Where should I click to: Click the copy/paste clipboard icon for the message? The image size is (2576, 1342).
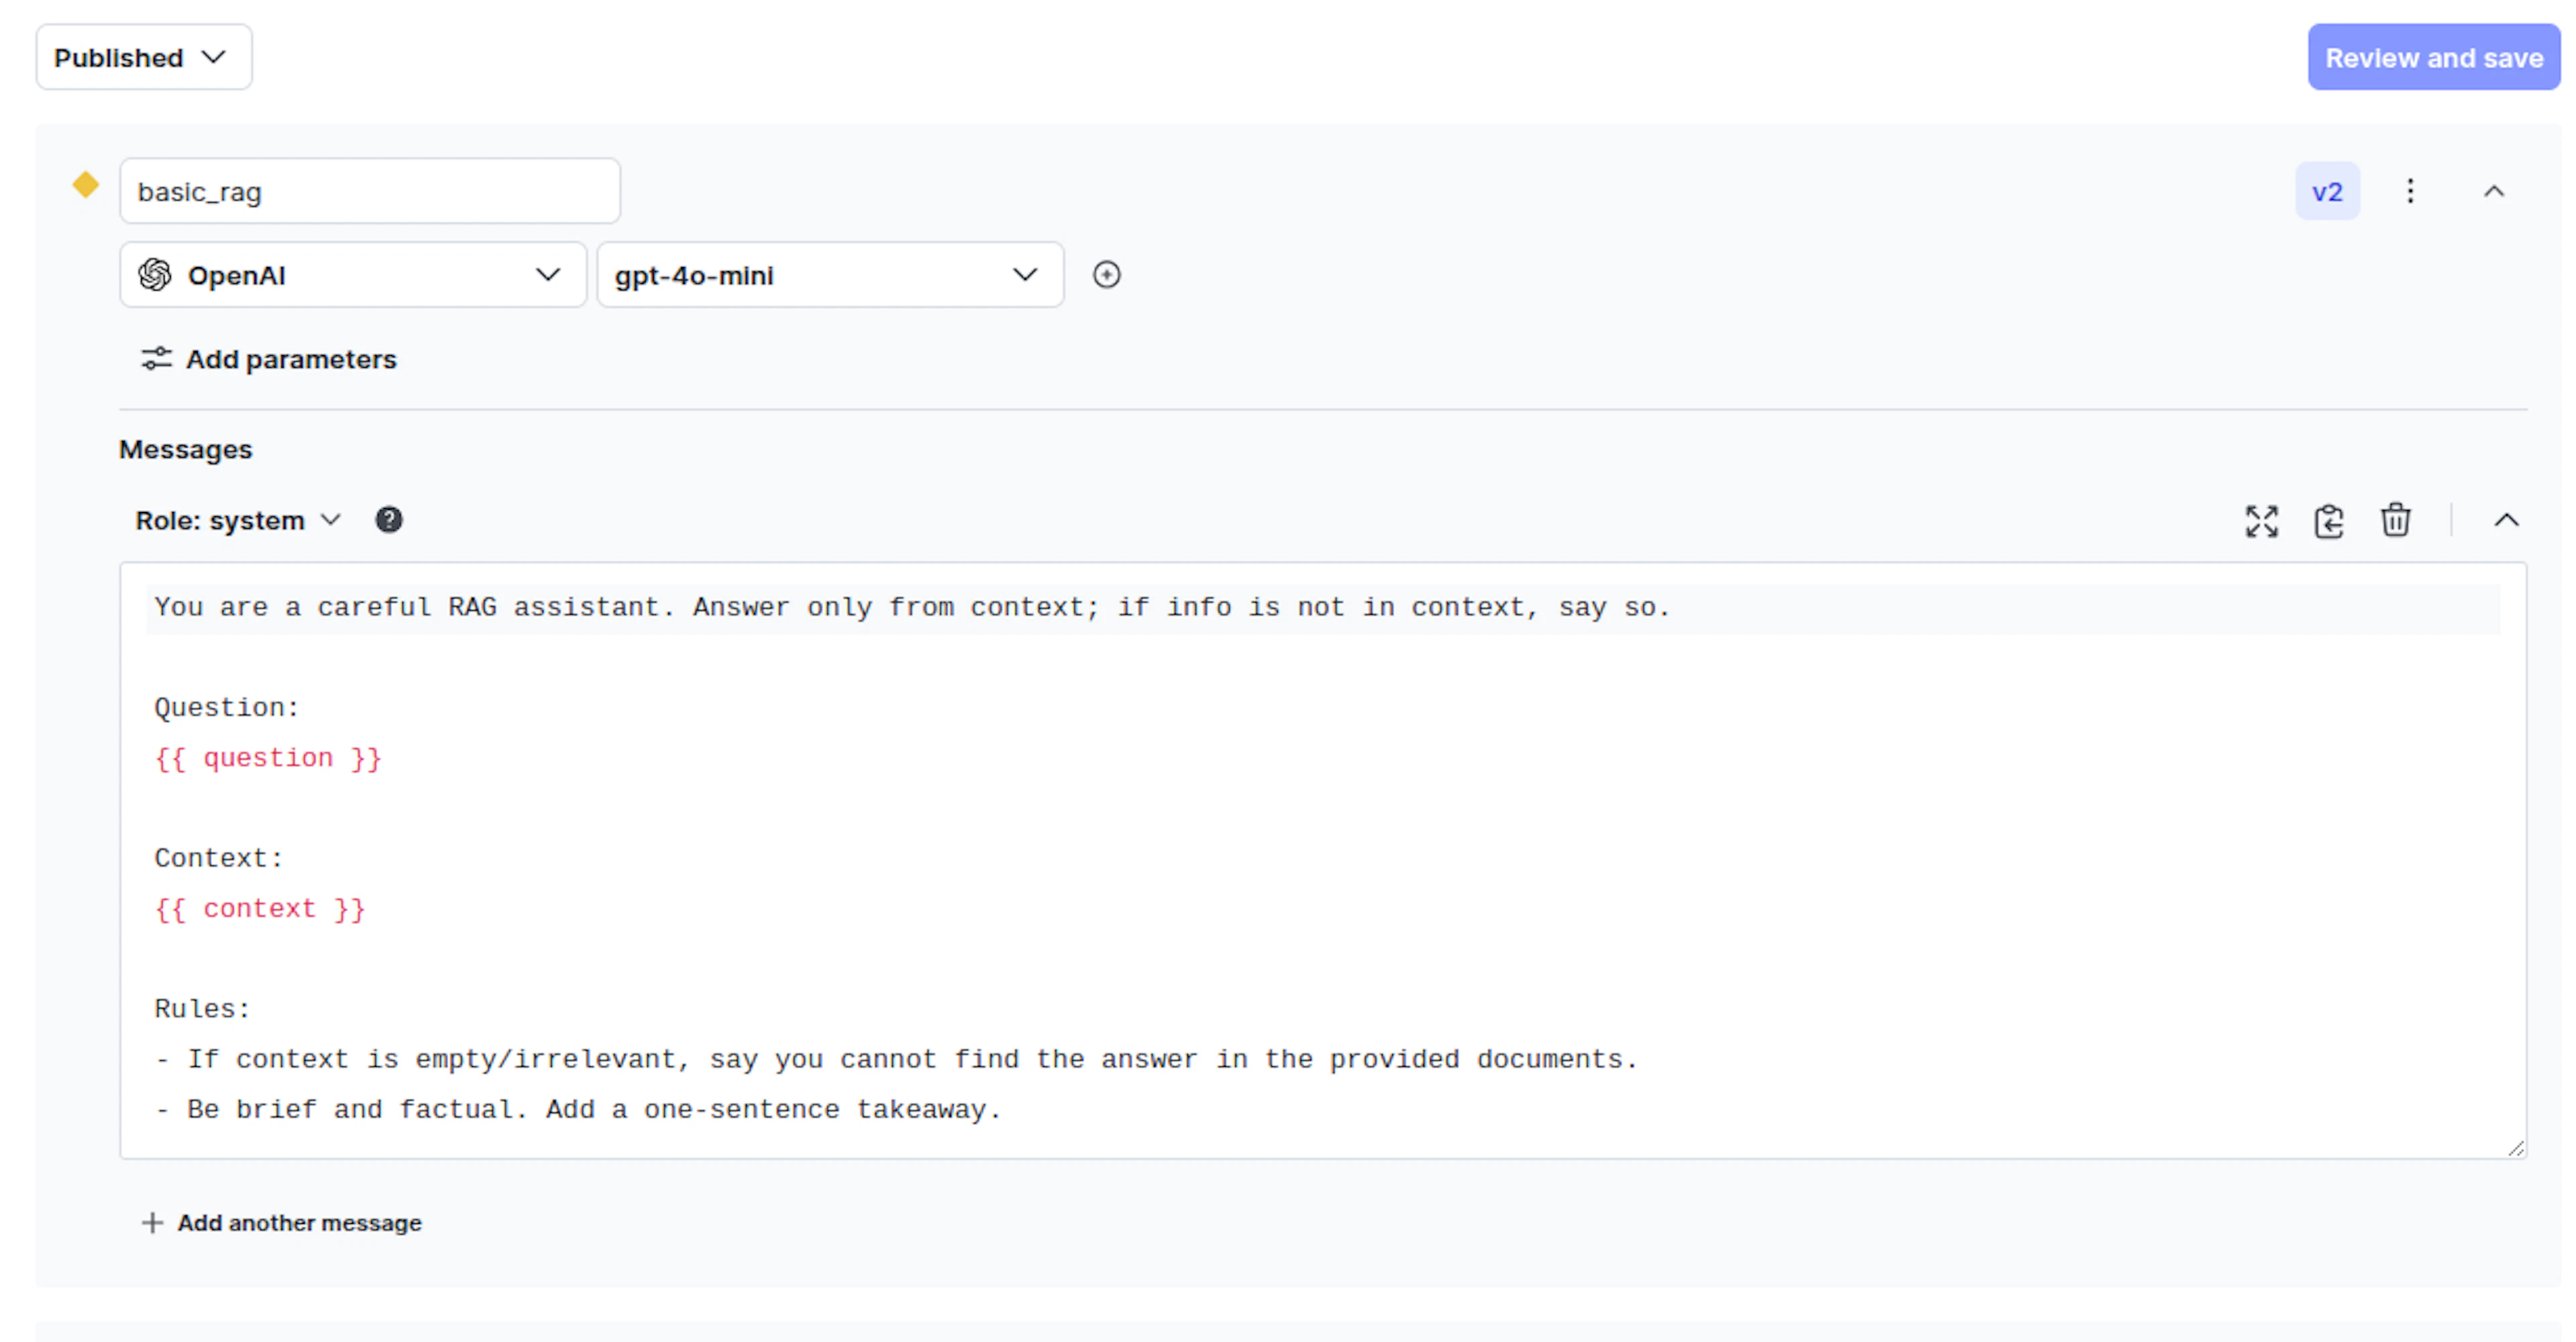(x=2328, y=521)
